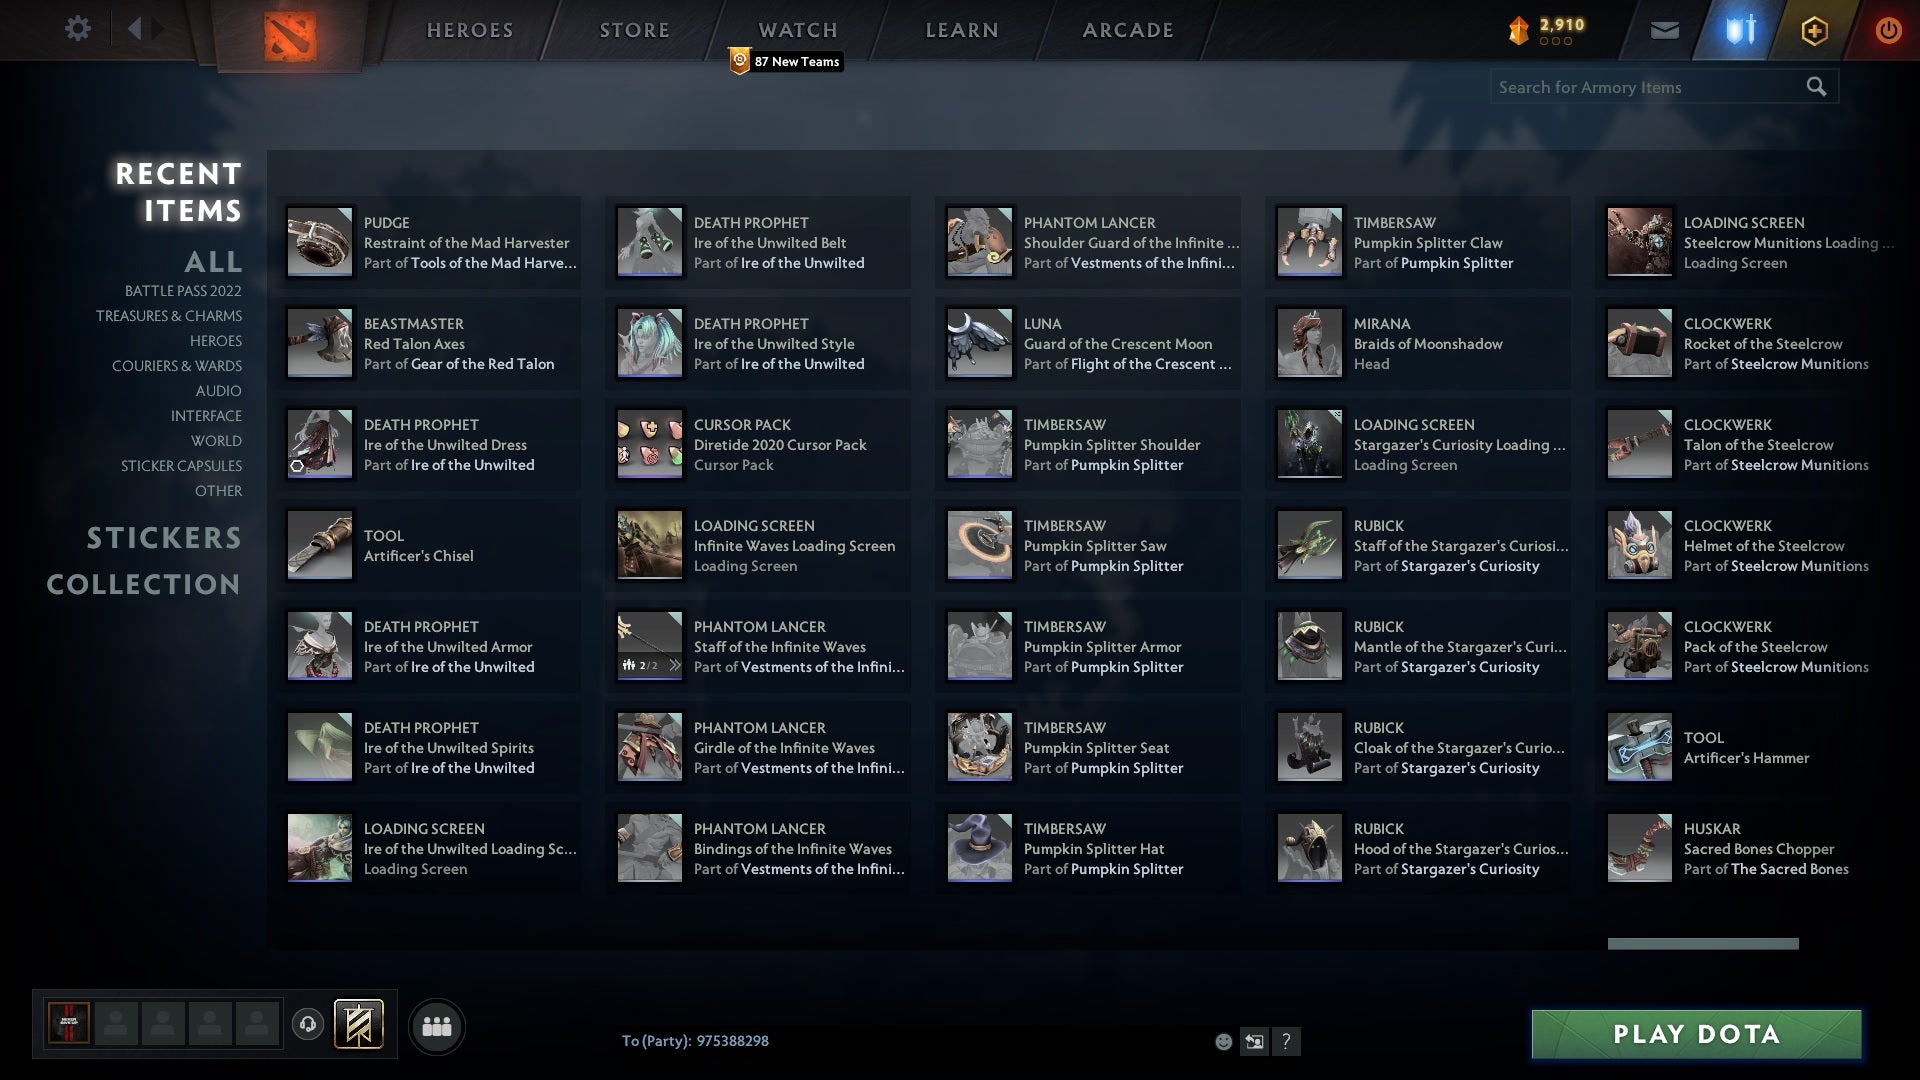The width and height of the screenshot is (1920, 1080).
Task: Click the Search for Armory Items field
Action: (x=1645, y=87)
